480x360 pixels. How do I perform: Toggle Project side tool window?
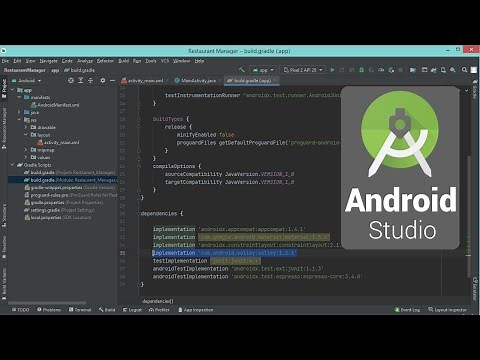(4, 88)
